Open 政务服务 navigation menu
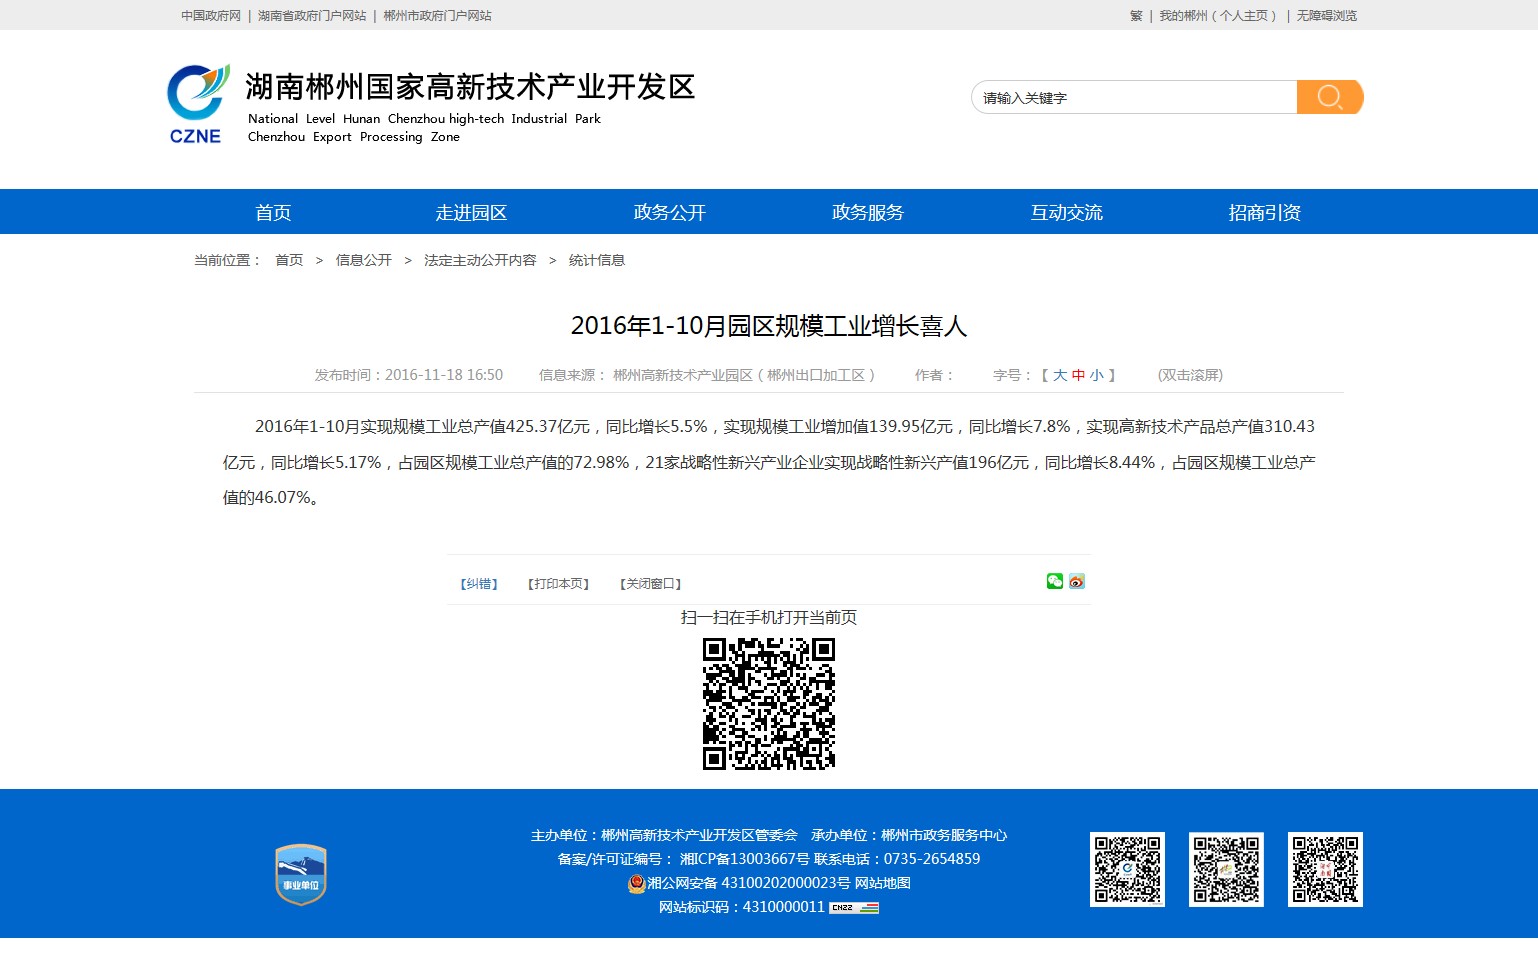 point(868,212)
